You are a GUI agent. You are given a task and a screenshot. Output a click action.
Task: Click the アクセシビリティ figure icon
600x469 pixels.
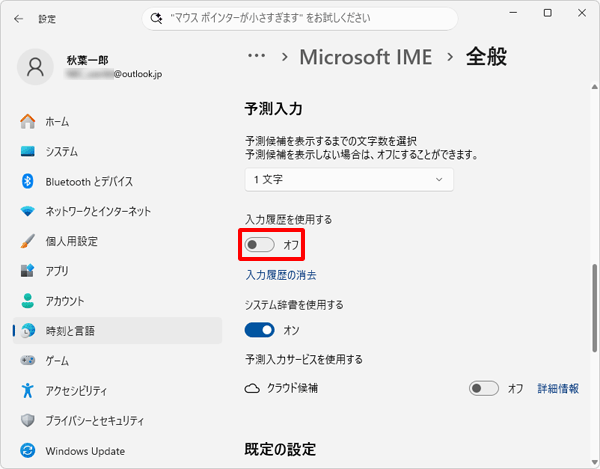point(28,390)
